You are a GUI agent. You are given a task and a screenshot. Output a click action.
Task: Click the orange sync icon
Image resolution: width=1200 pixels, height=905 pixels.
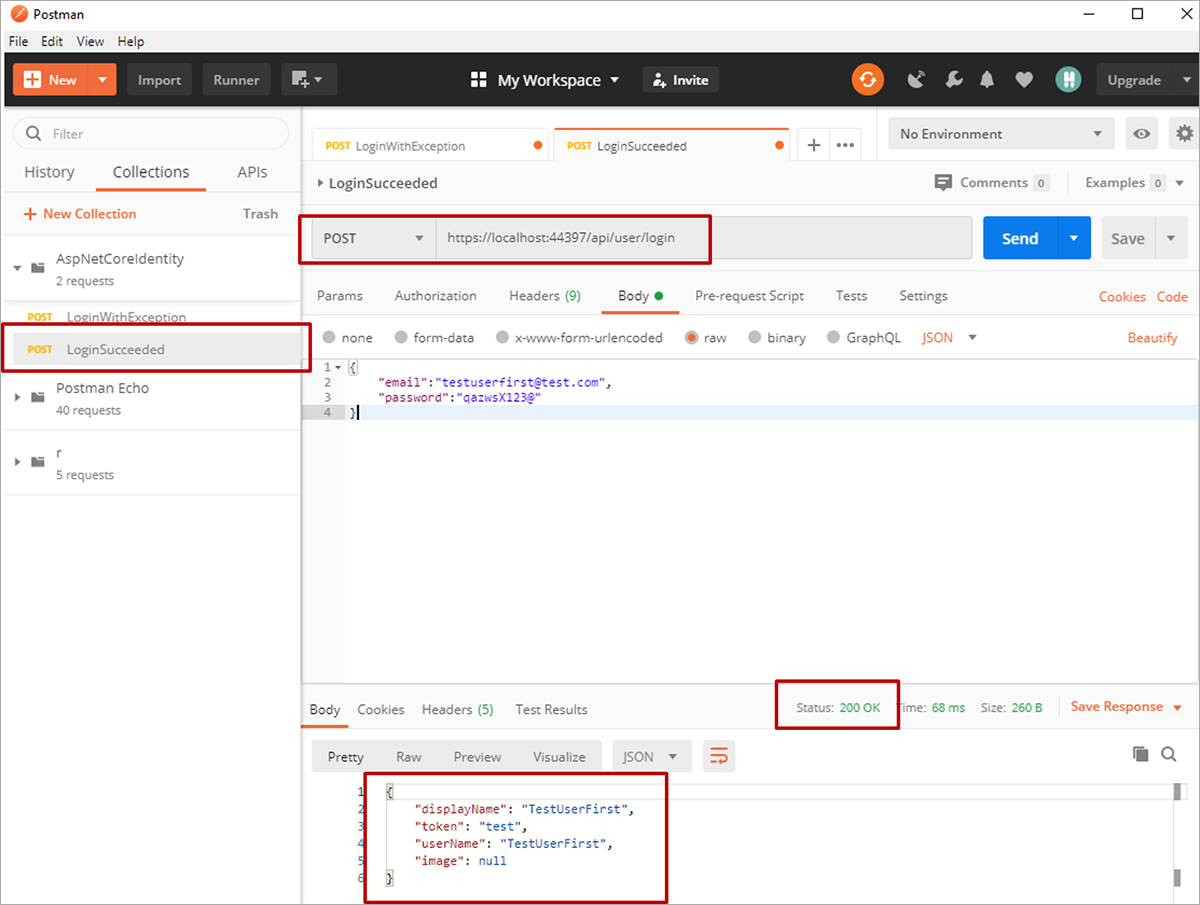pos(867,80)
